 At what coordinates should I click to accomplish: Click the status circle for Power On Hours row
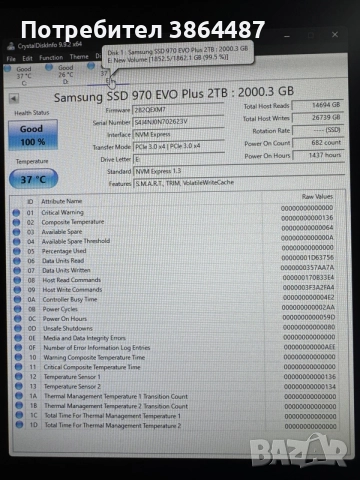tap(18, 319)
